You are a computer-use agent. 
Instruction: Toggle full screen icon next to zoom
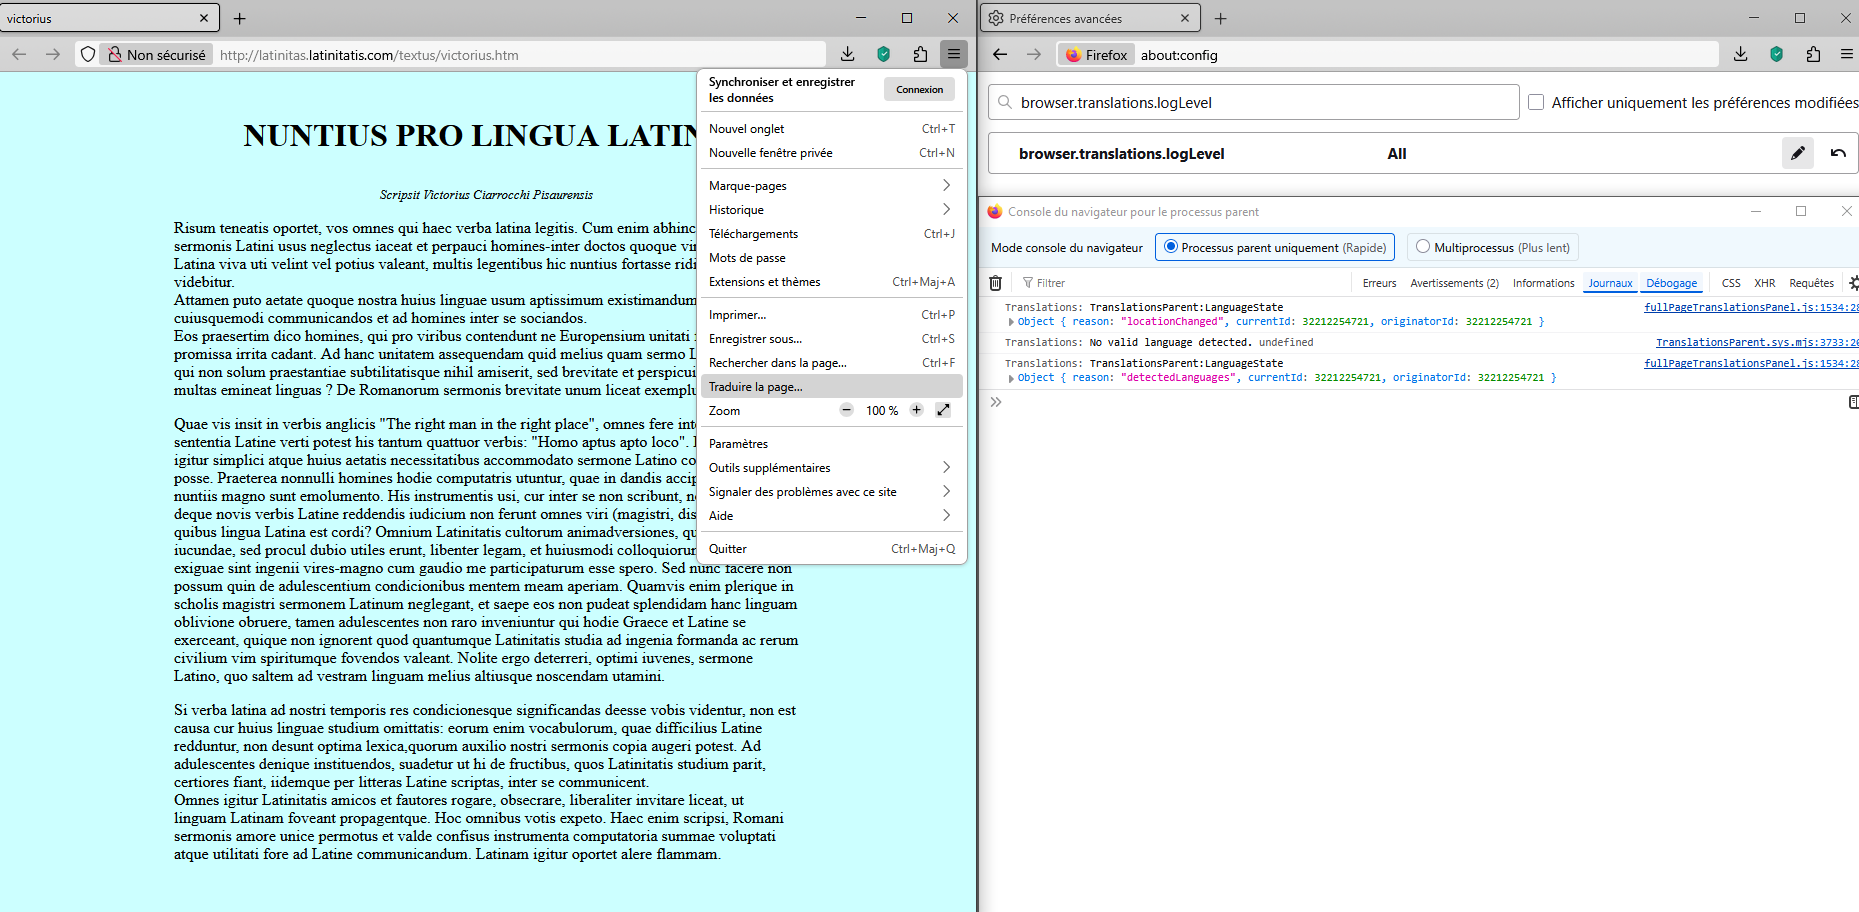click(943, 410)
